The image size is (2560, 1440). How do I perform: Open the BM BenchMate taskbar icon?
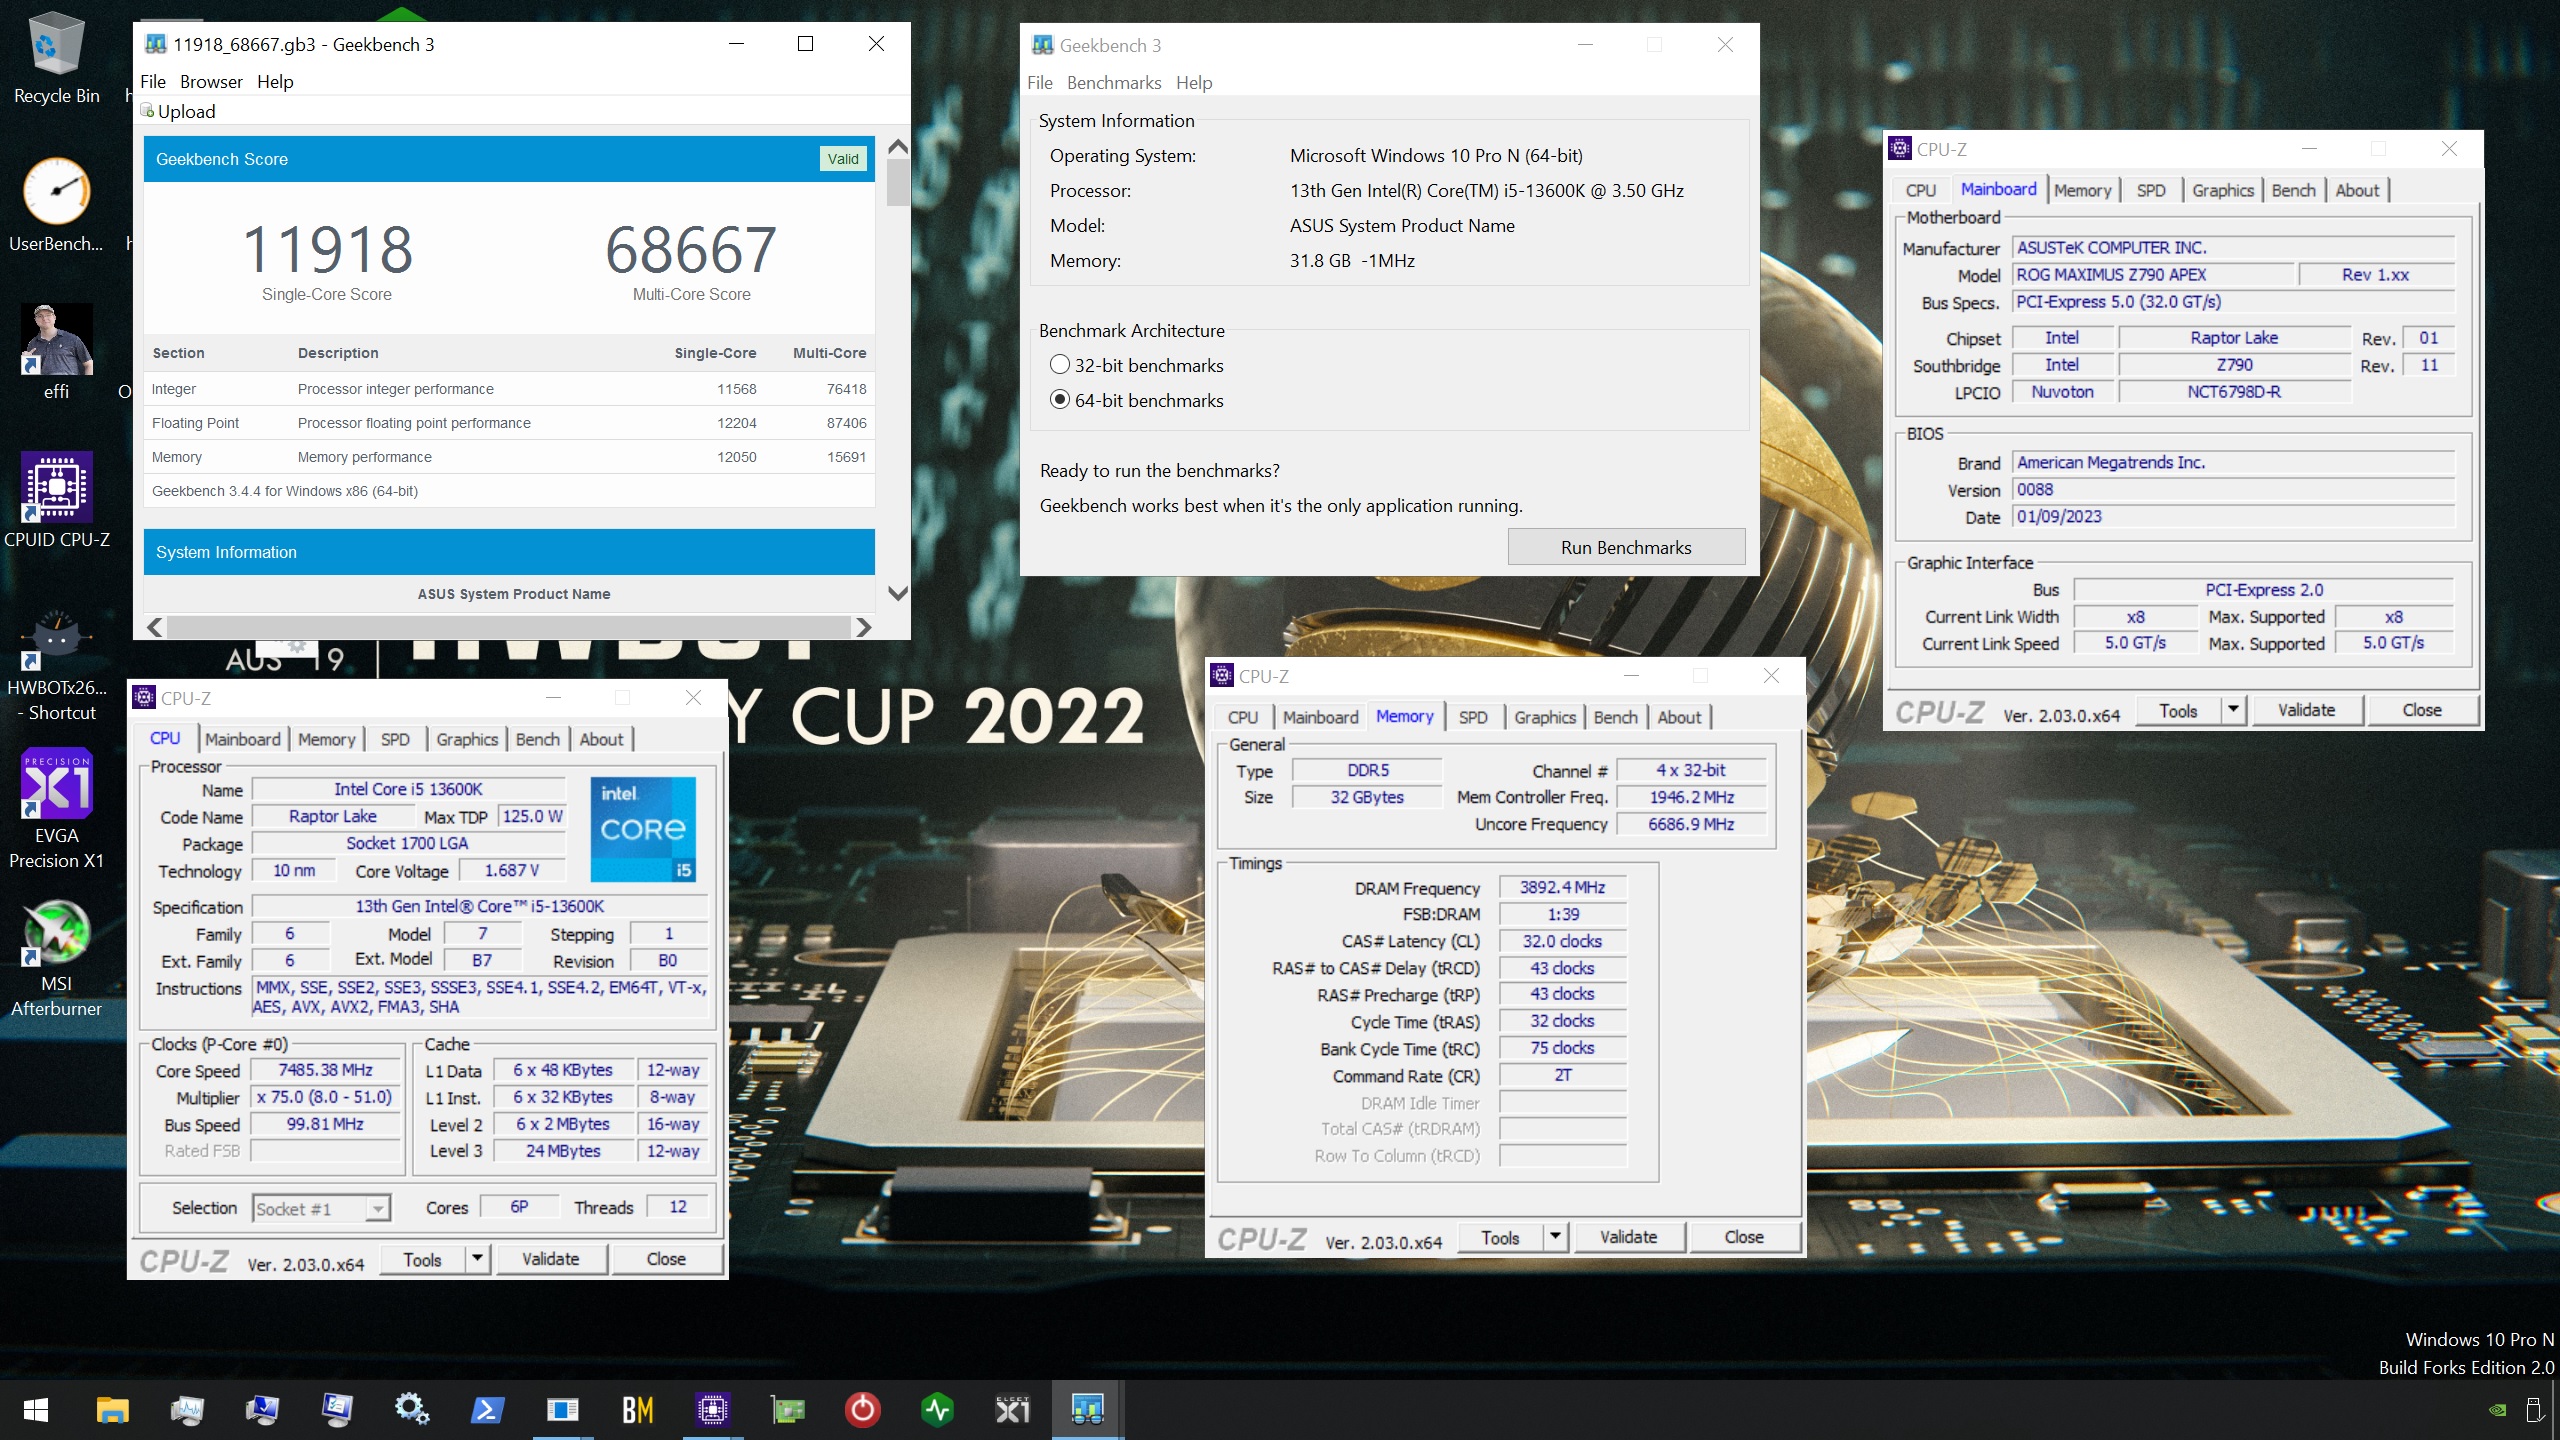tap(637, 1410)
